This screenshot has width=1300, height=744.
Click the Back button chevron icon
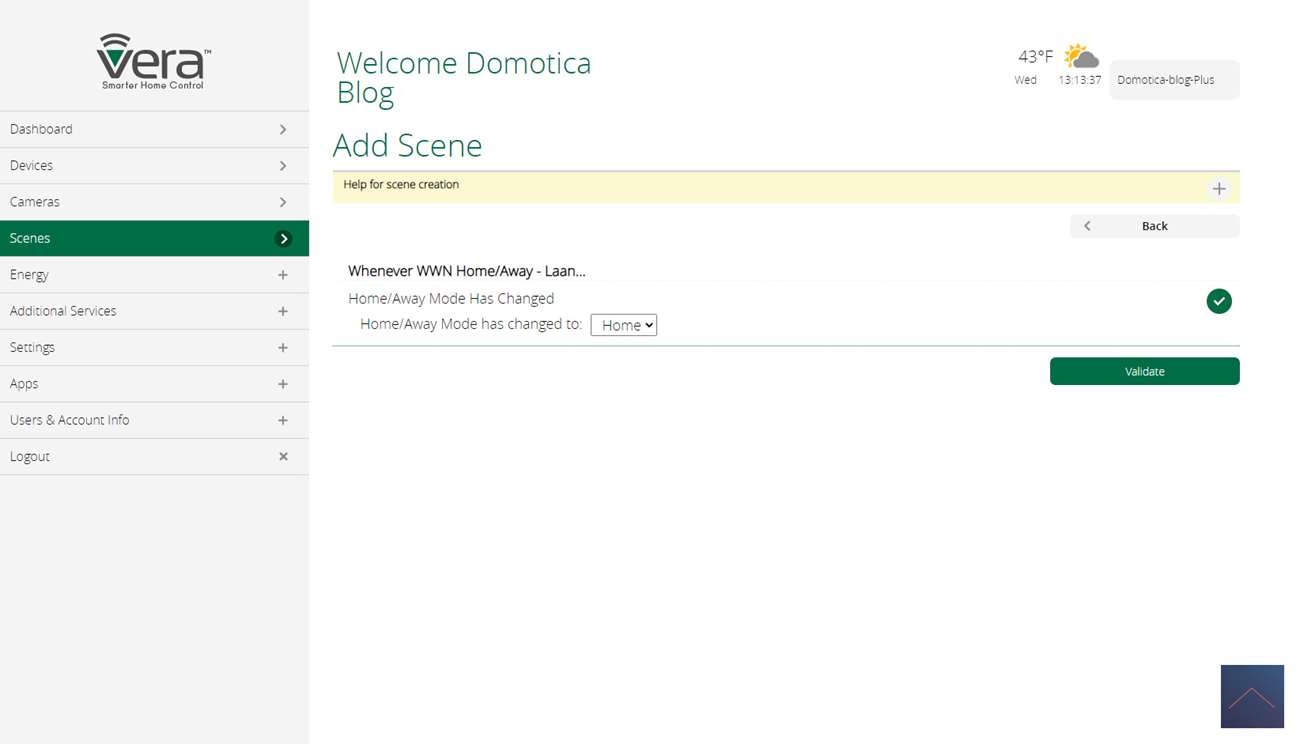[x=1087, y=226]
